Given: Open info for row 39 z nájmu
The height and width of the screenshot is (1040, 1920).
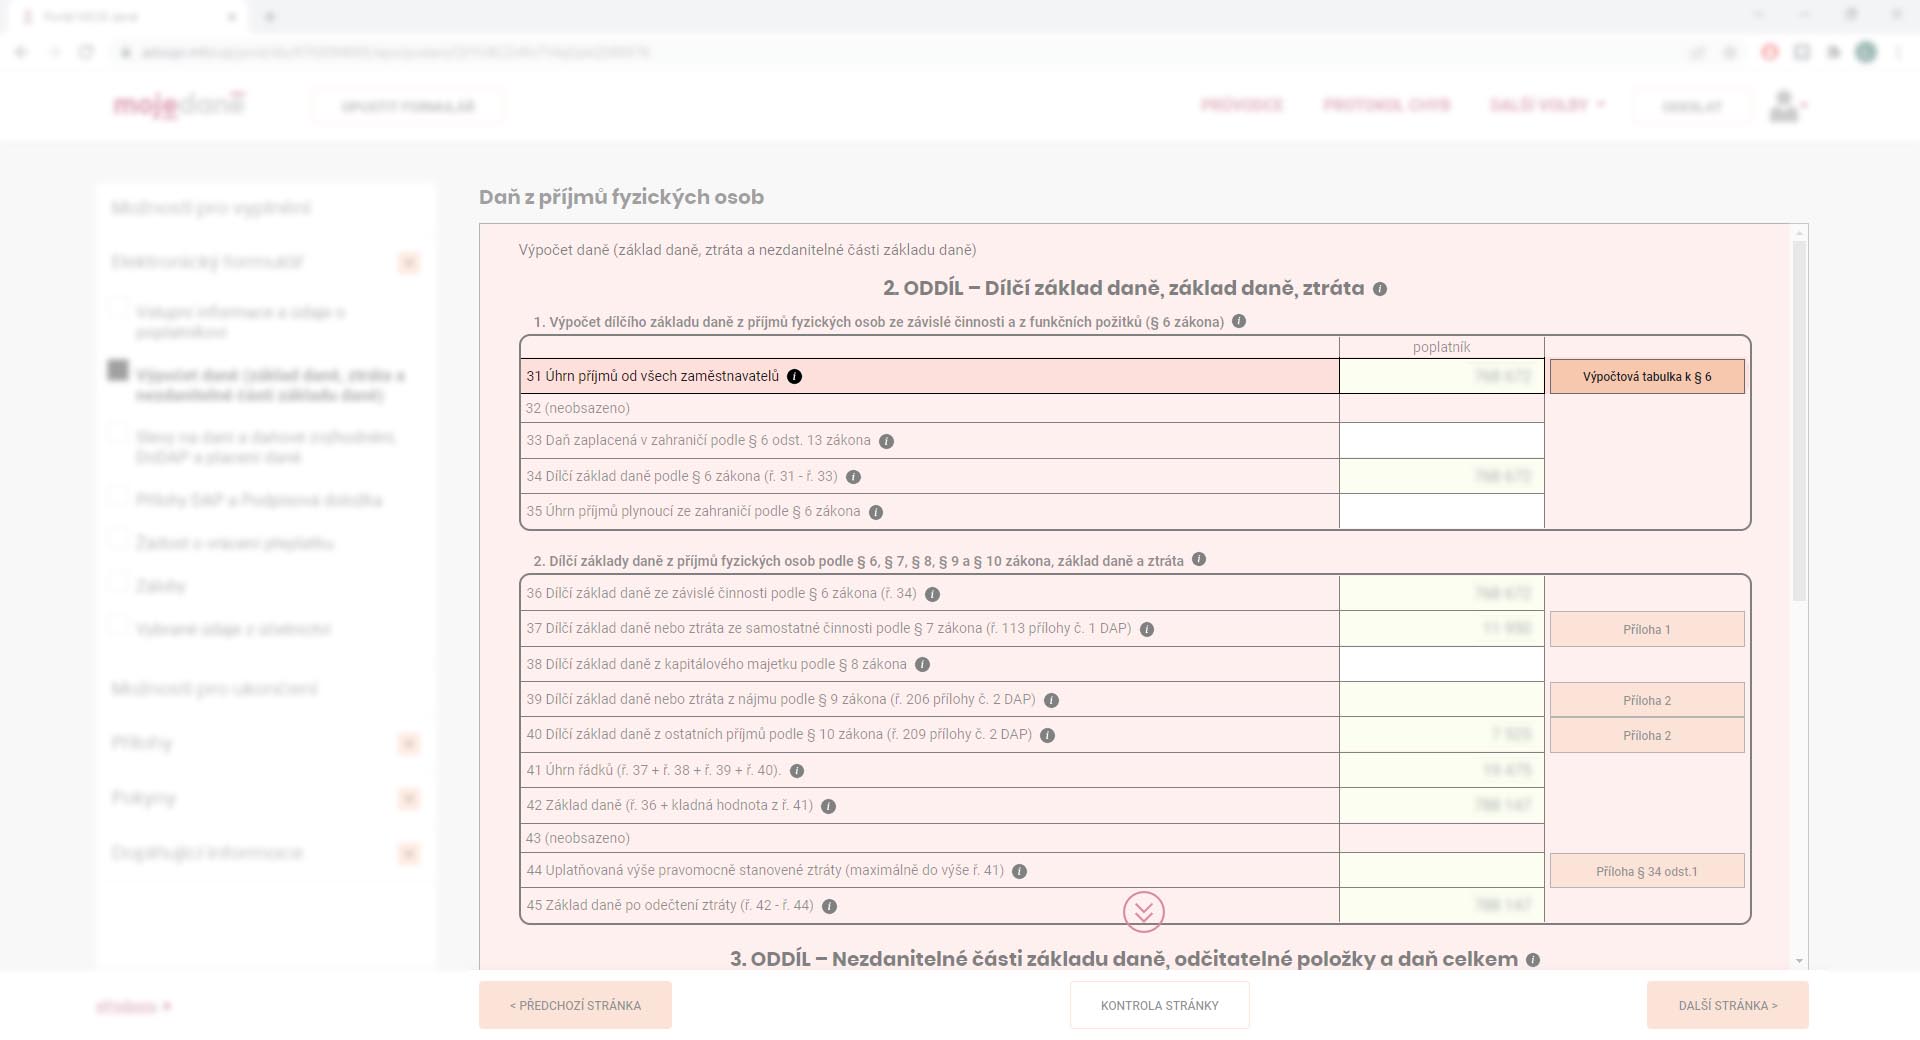Looking at the screenshot, I should (1051, 700).
